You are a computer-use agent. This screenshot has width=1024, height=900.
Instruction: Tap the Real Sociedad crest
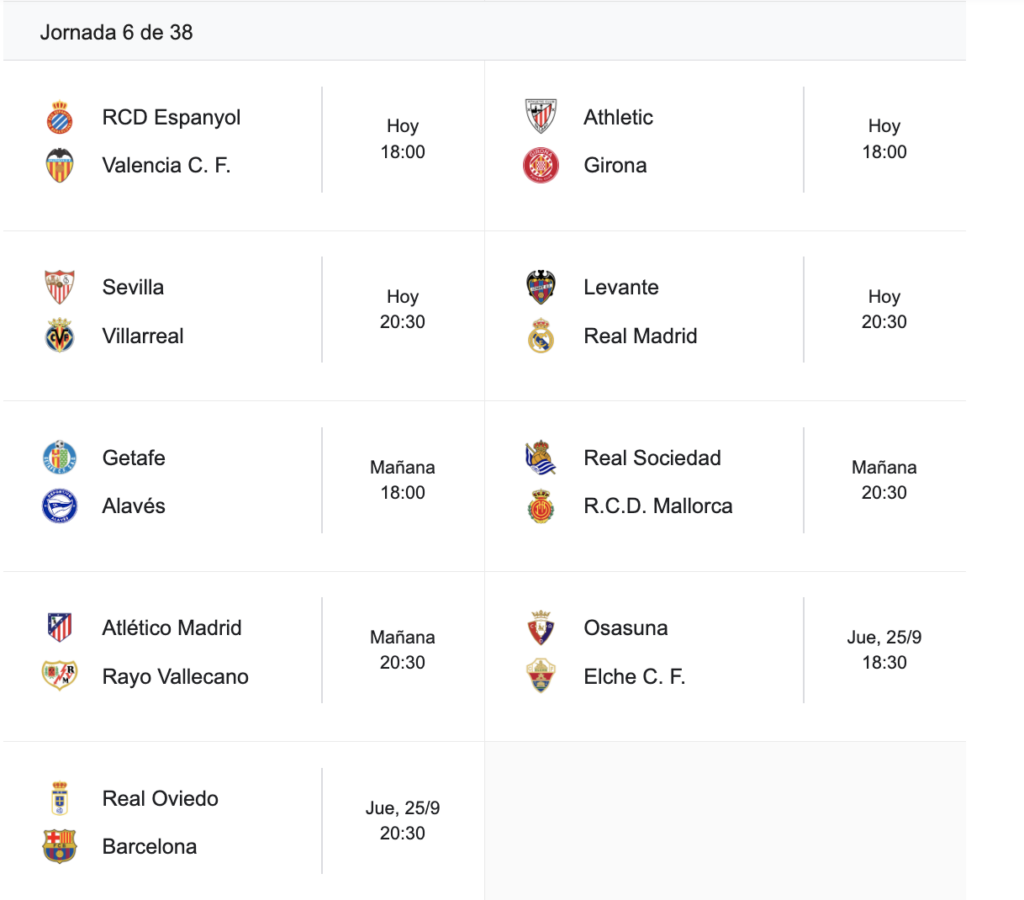(541, 458)
